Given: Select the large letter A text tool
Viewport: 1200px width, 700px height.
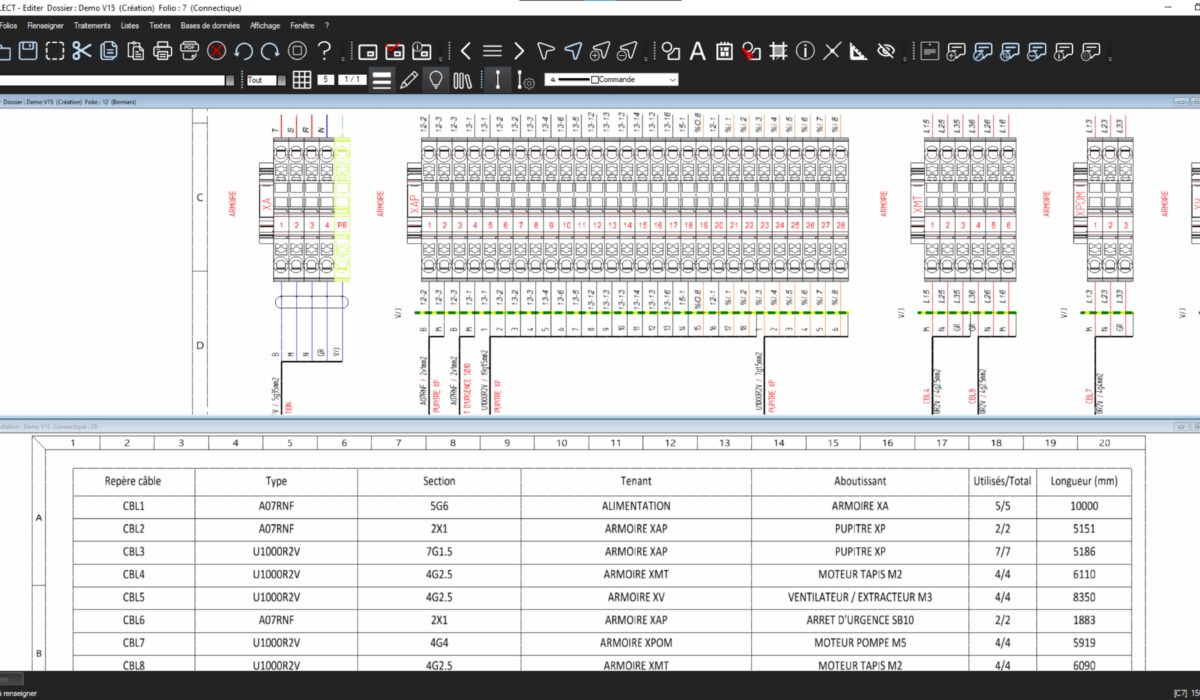Looking at the screenshot, I should [698, 50].
